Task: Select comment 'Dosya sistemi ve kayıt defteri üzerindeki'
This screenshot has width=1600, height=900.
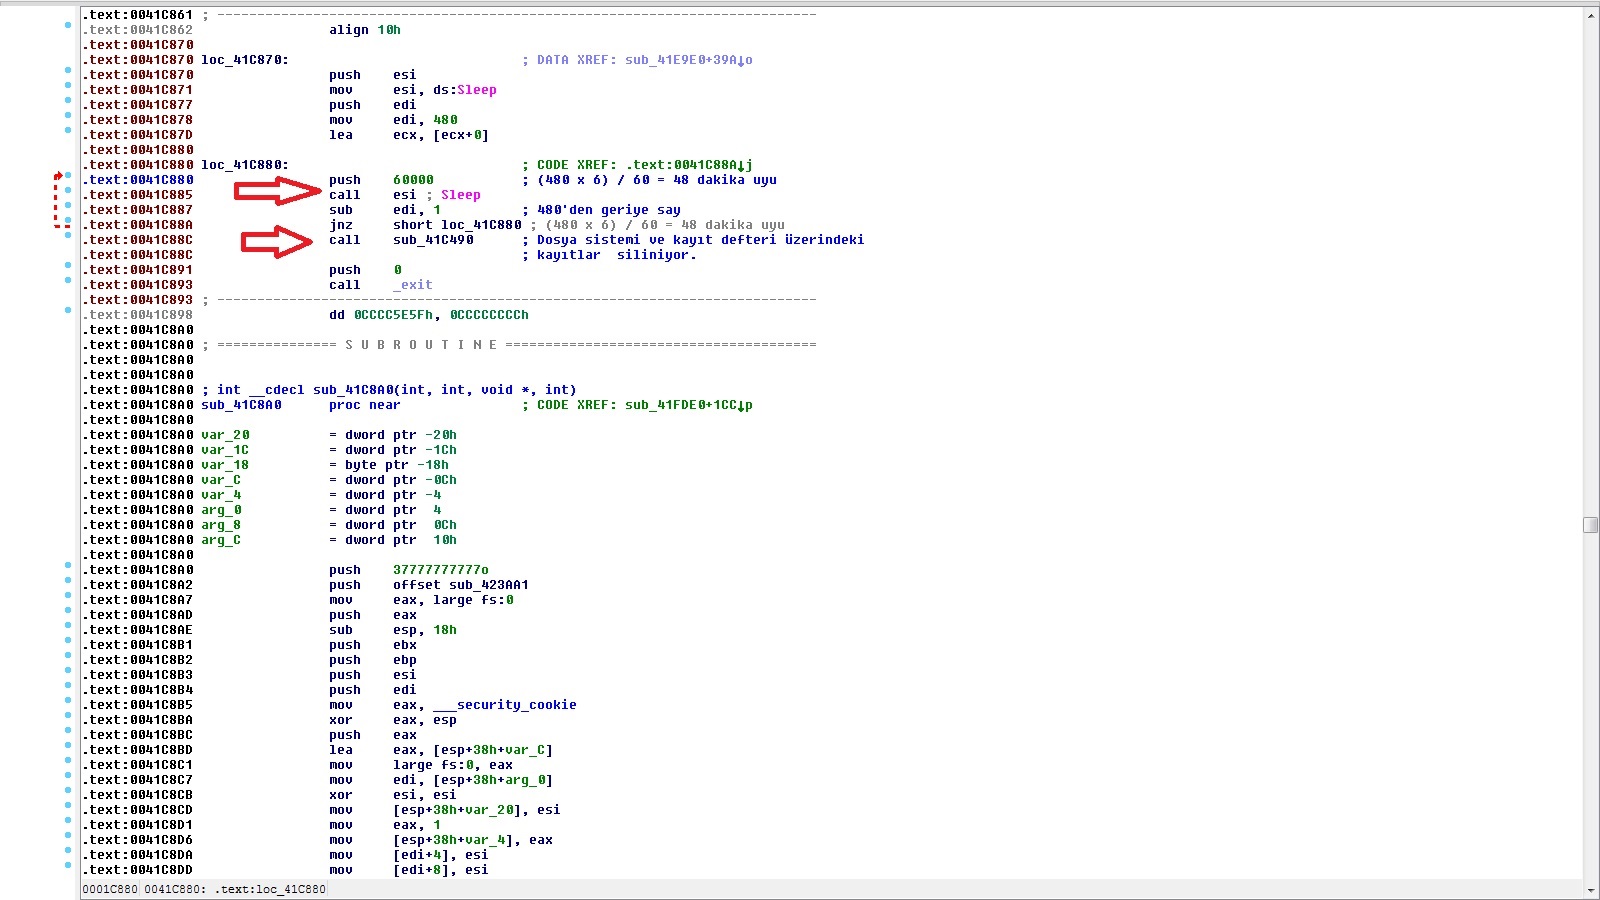Action: click(701, 240)
